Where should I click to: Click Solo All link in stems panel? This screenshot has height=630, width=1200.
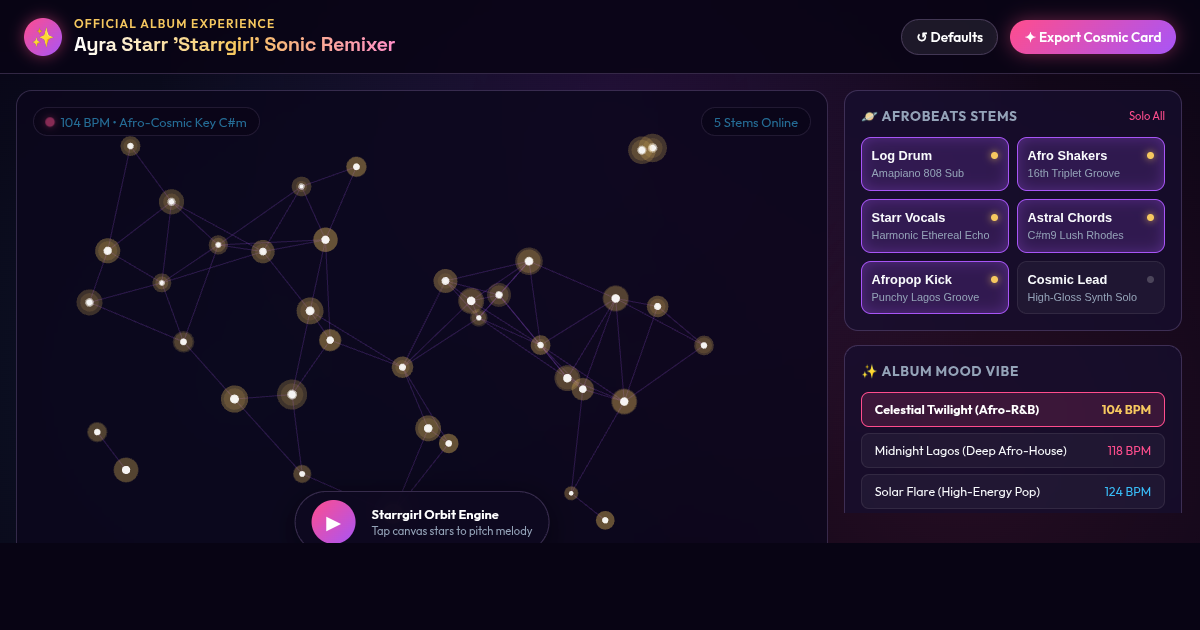(x=1147, y=116)
